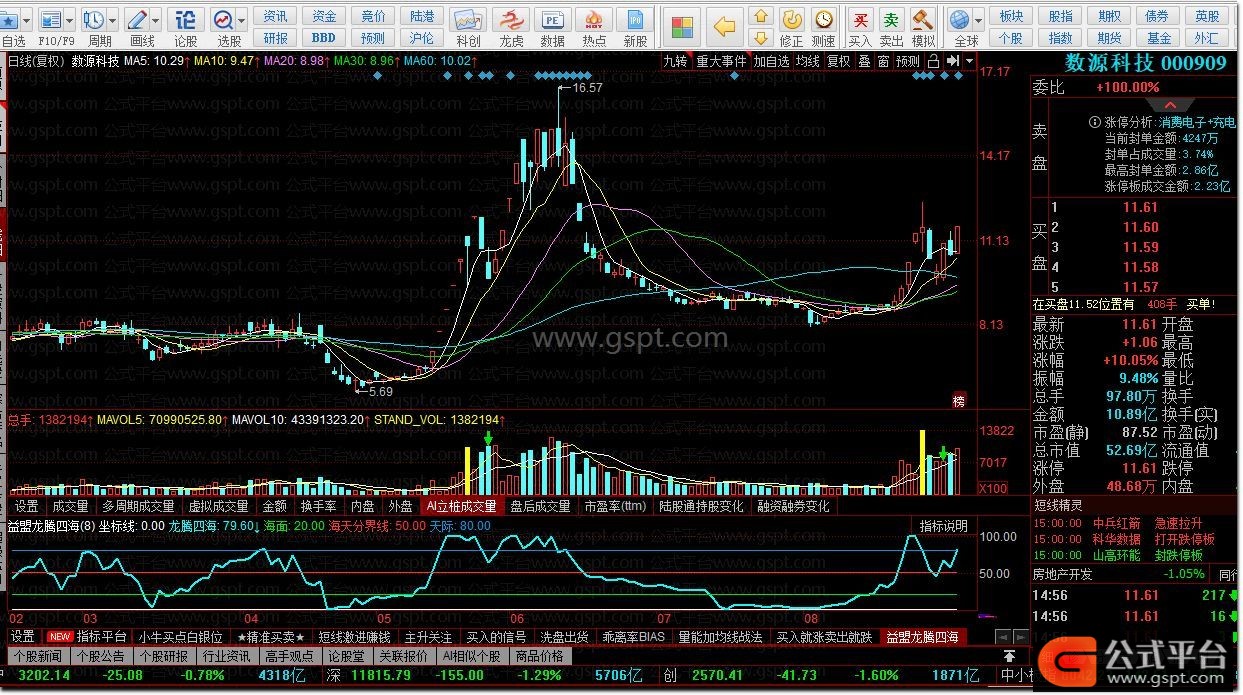Click the 沪伦 button
The width and height of the screenshot is (1243, 695).
[x=422, y=38]
